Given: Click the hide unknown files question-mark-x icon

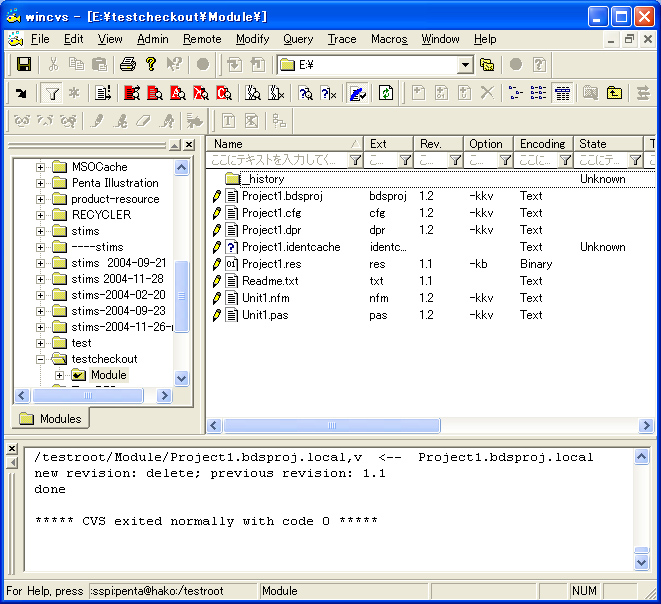Looking at the screenshot, I should [x=328, y=93].
